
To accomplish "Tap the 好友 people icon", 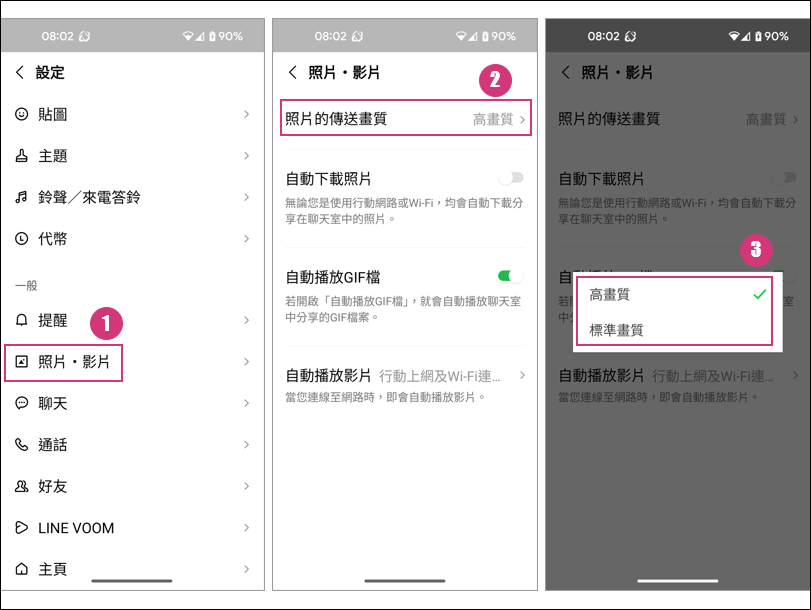I will click(21, 486).
